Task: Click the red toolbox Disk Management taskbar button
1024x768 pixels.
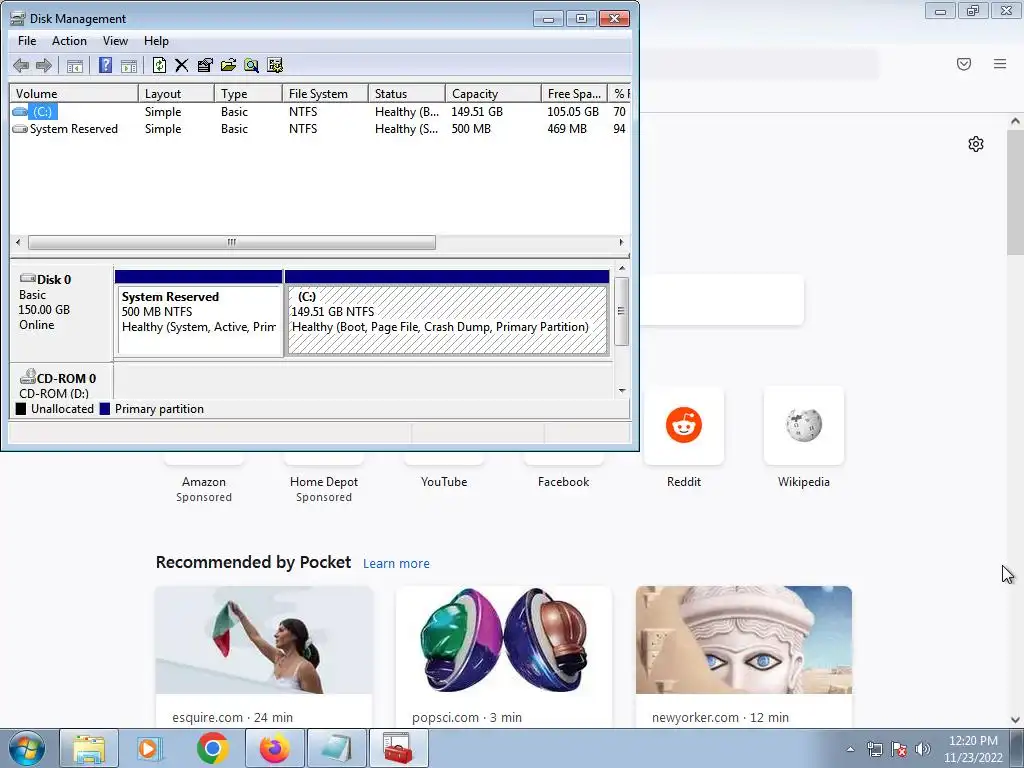Action: (398, 748)
